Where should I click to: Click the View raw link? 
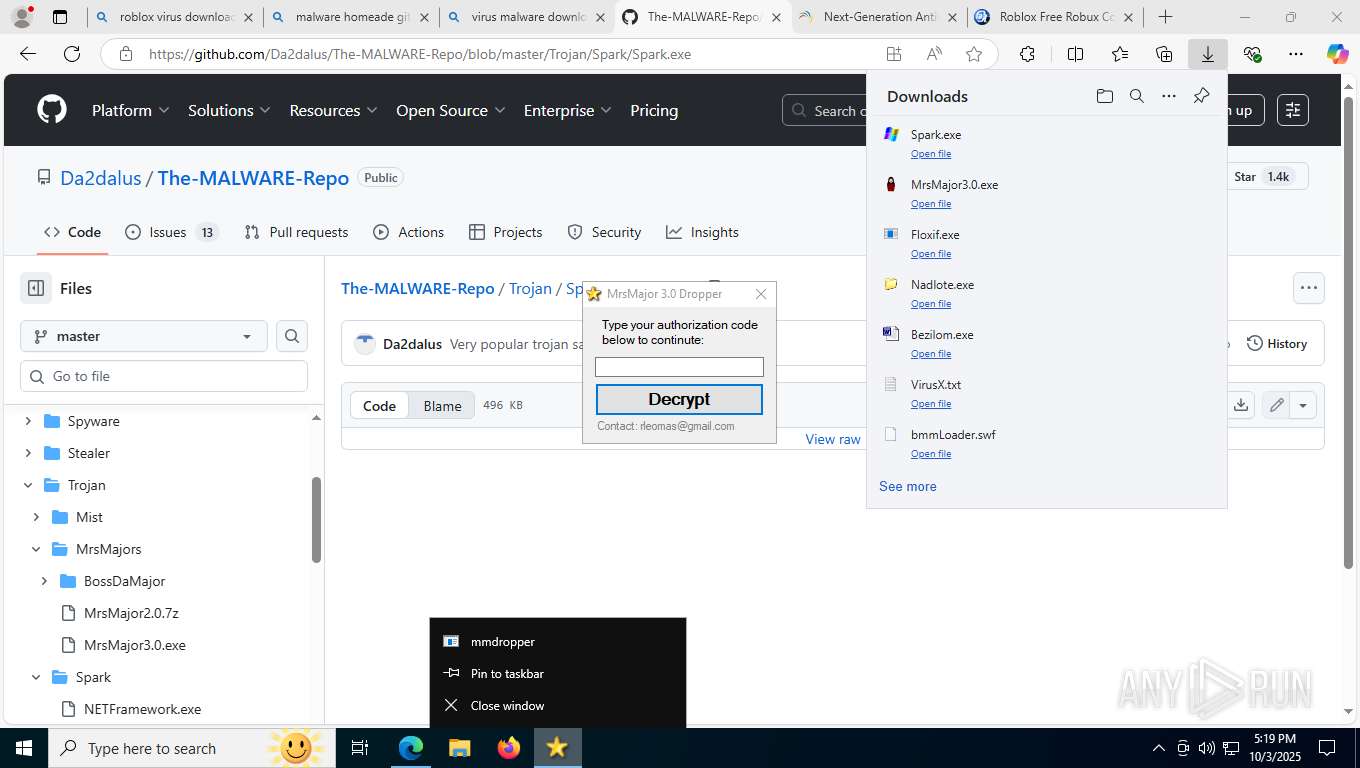click(x=833, y=439)
